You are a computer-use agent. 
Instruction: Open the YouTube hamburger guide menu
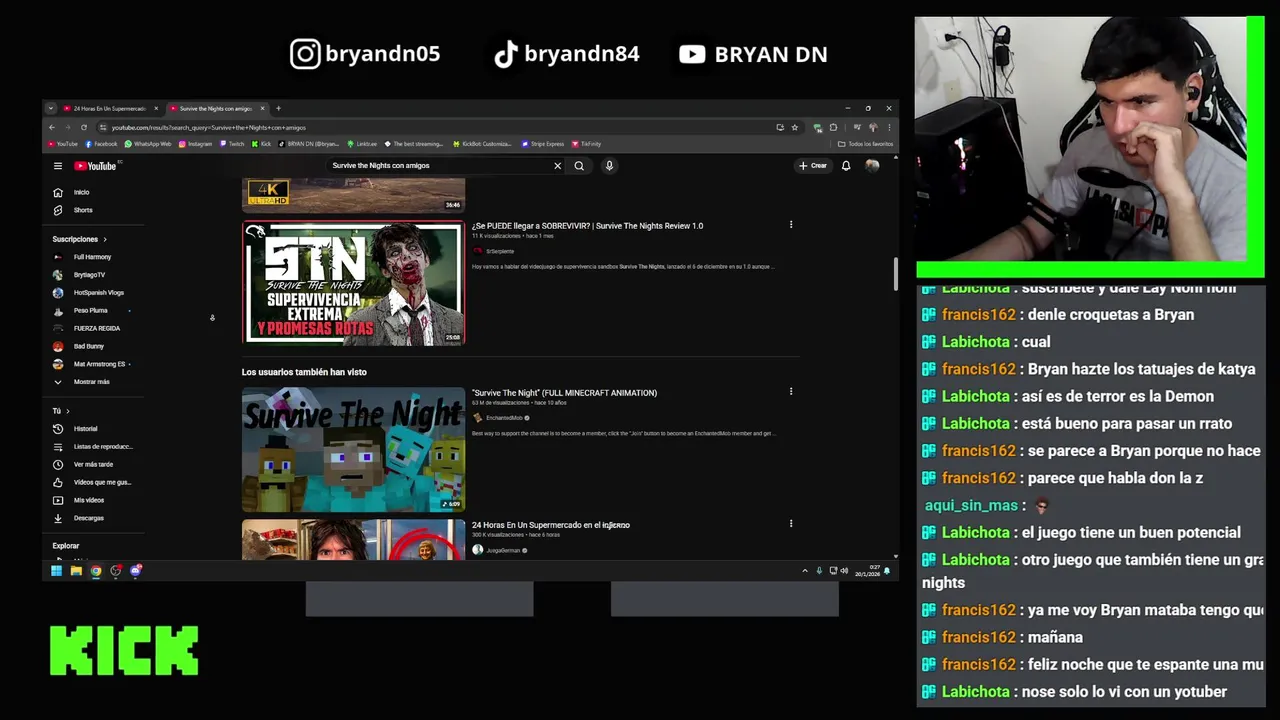point(58,166)
